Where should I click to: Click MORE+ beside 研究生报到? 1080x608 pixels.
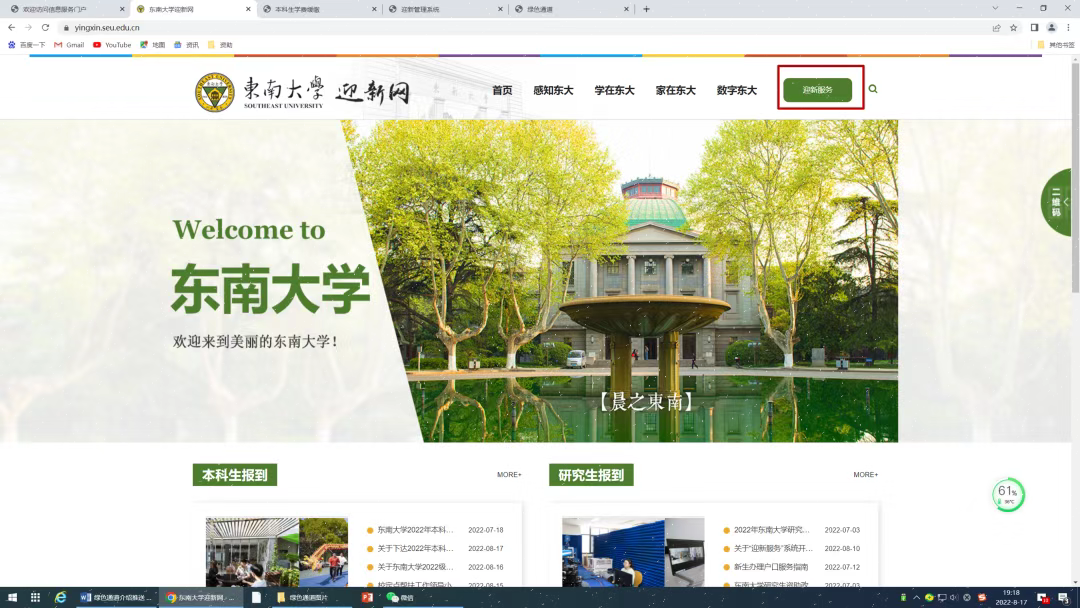865,474
